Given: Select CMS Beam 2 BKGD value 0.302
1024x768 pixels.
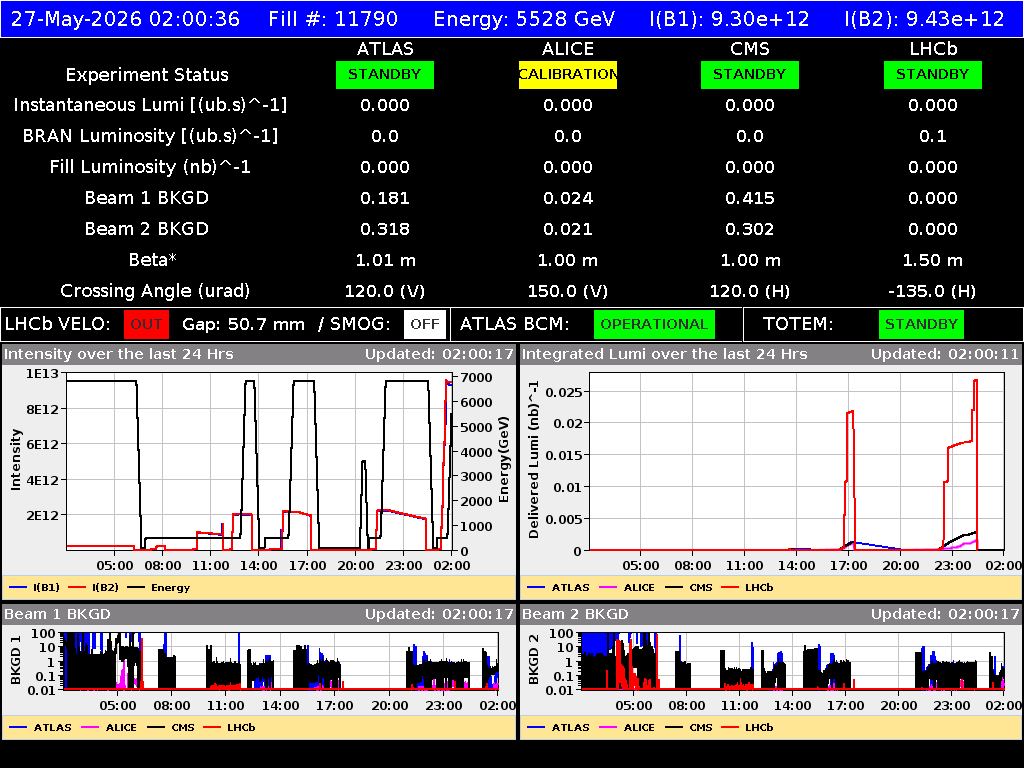Looking at the screenshot, I should [x=750, y=229].
